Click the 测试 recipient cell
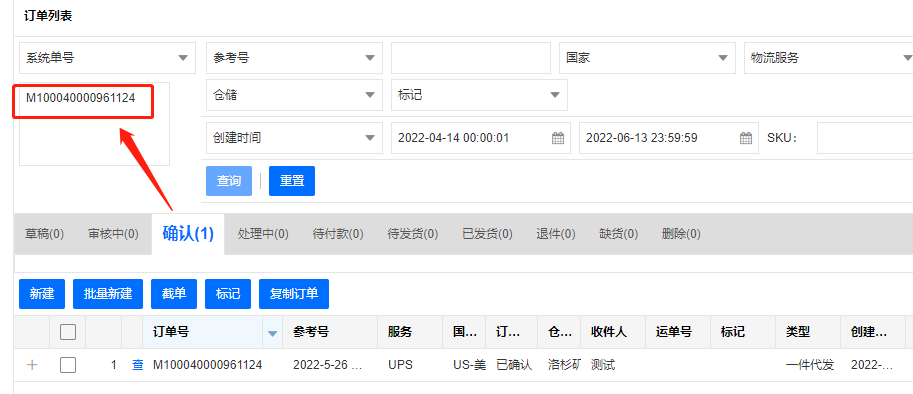This screenshot has height=394, width=913. coord(603,365)
